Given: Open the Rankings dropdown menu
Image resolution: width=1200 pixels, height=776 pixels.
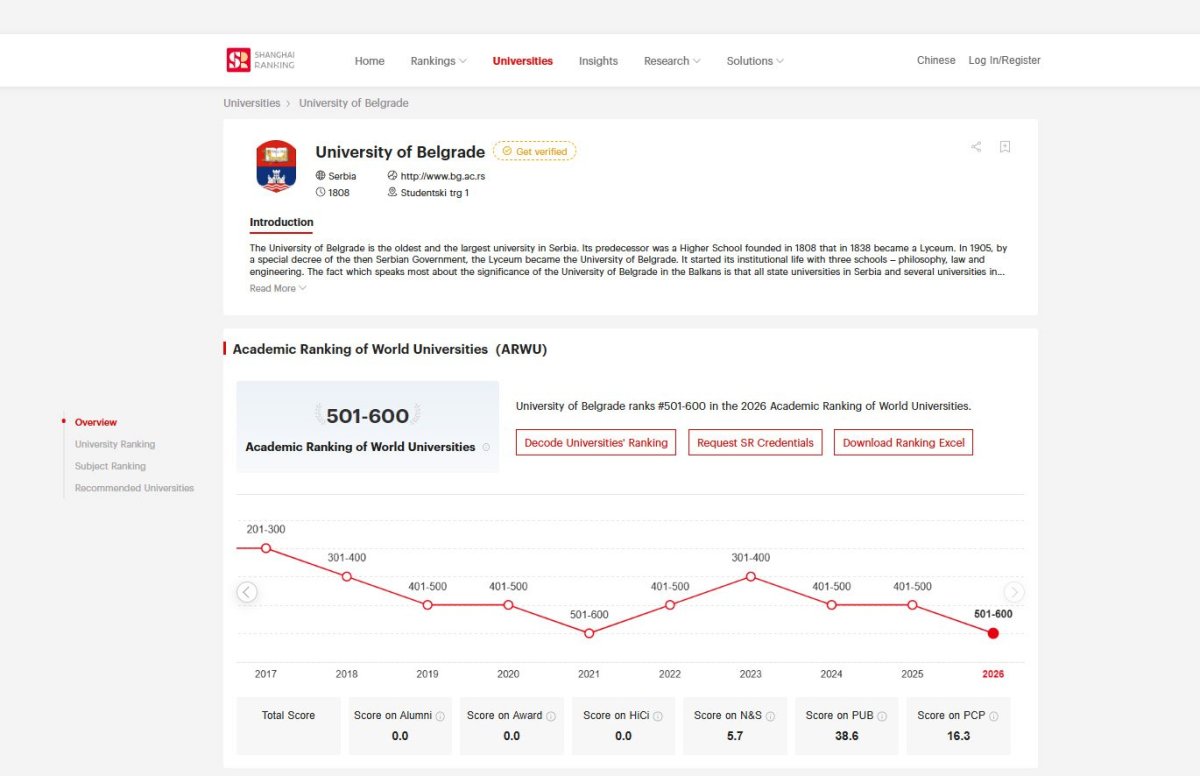Looking at the screenshot, I should (438, 61).
